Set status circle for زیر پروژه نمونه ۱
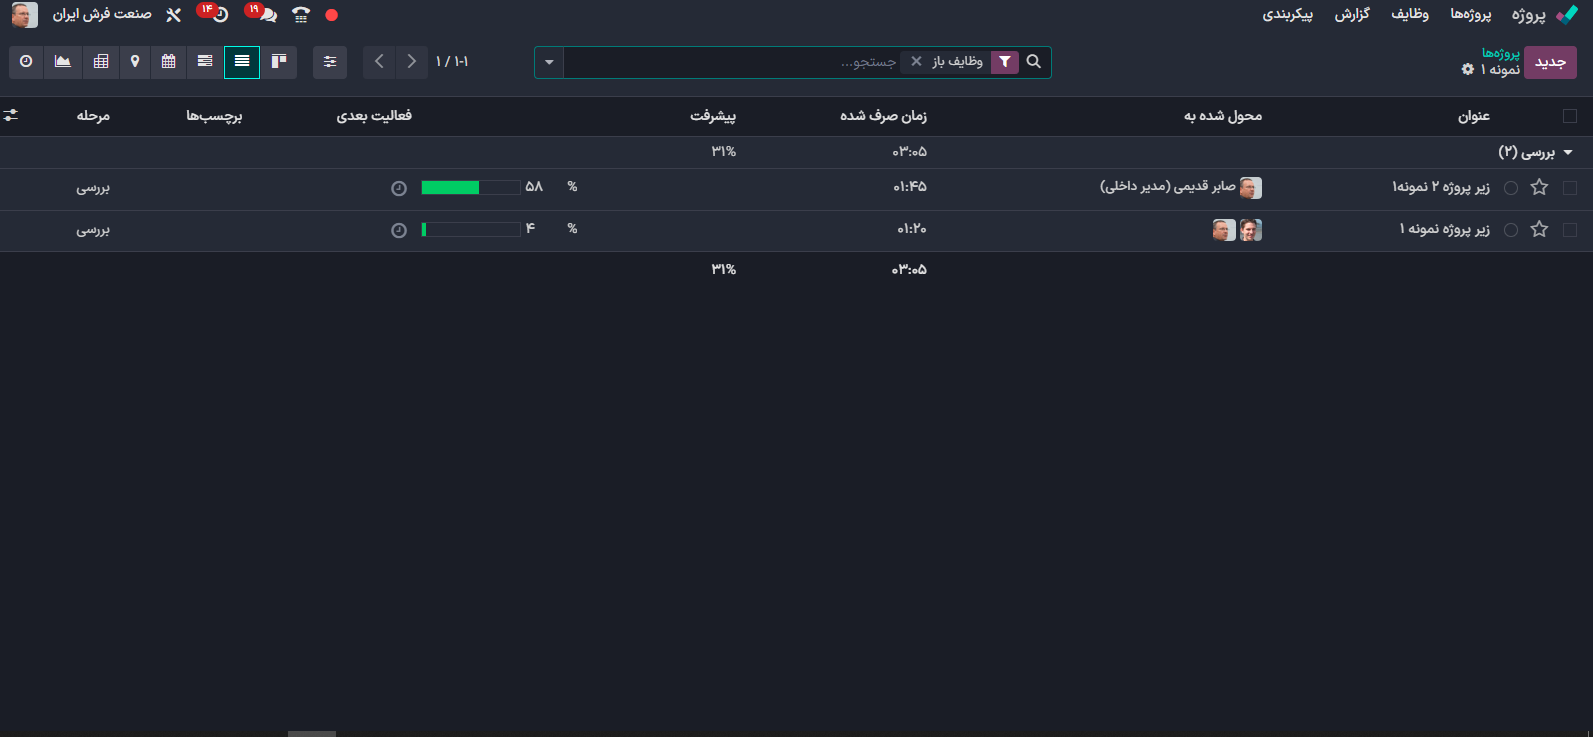Image resolution: width=1593 pixels, height=737 pixels. [x=1511, y=230]
